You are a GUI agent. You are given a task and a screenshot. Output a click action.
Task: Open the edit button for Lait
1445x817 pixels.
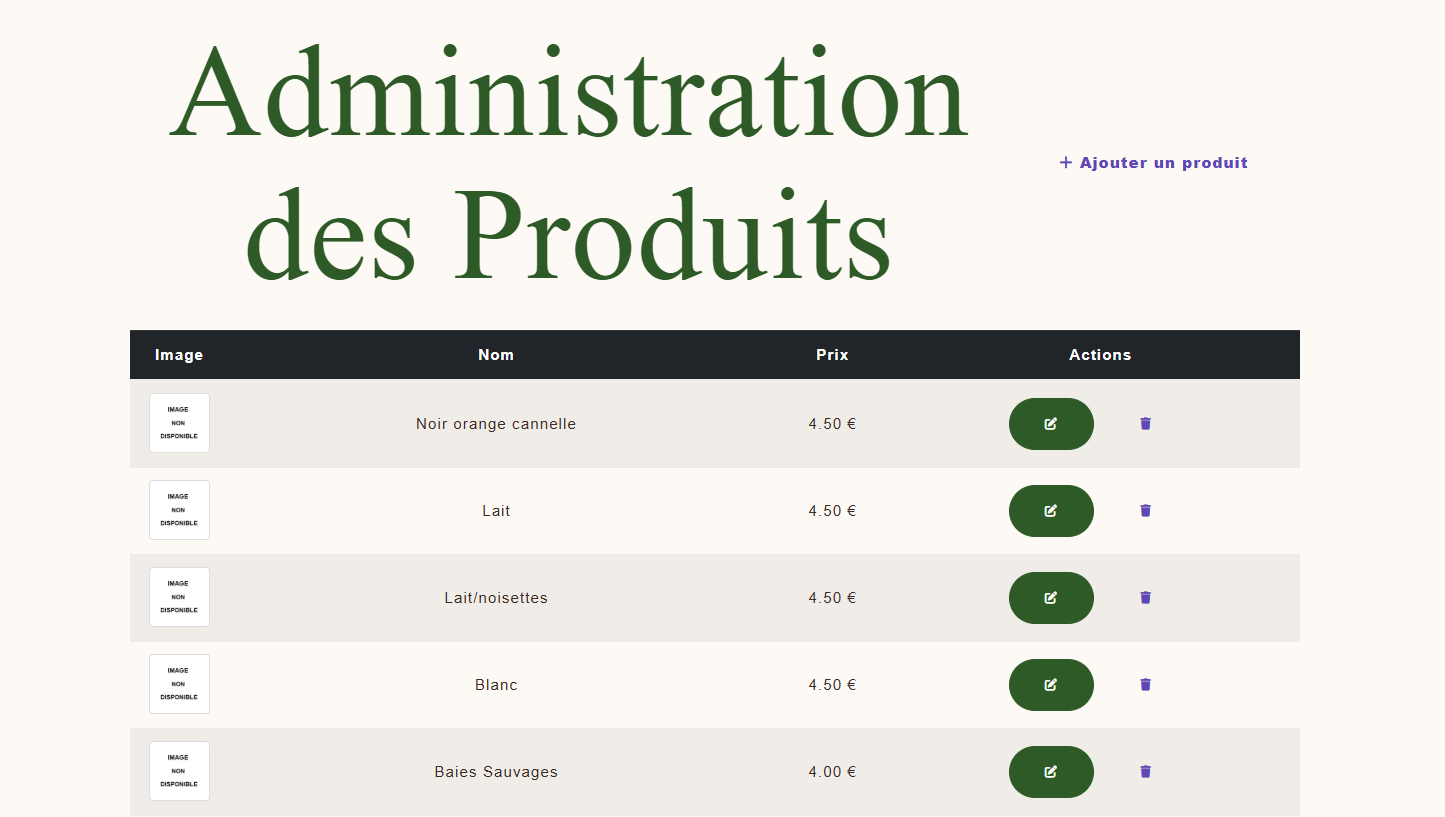1051,511
